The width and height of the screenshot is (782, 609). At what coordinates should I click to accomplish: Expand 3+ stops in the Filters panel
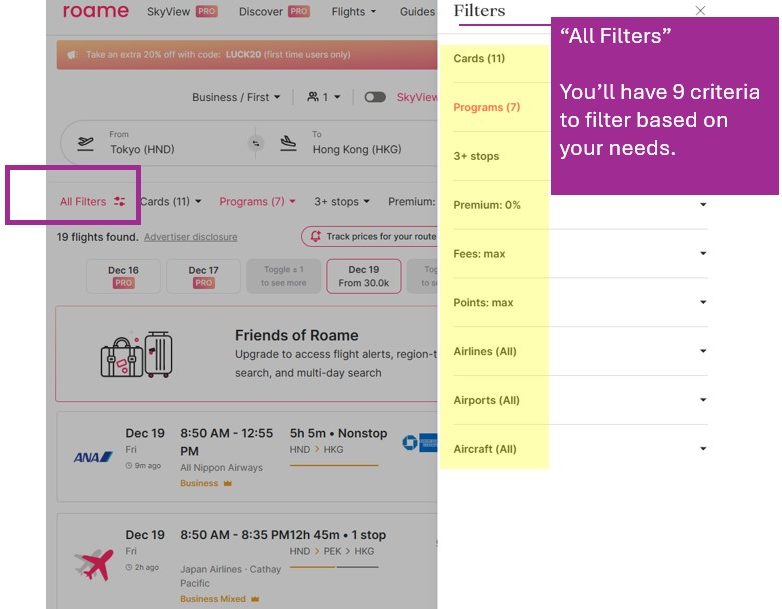click(476, 156)
